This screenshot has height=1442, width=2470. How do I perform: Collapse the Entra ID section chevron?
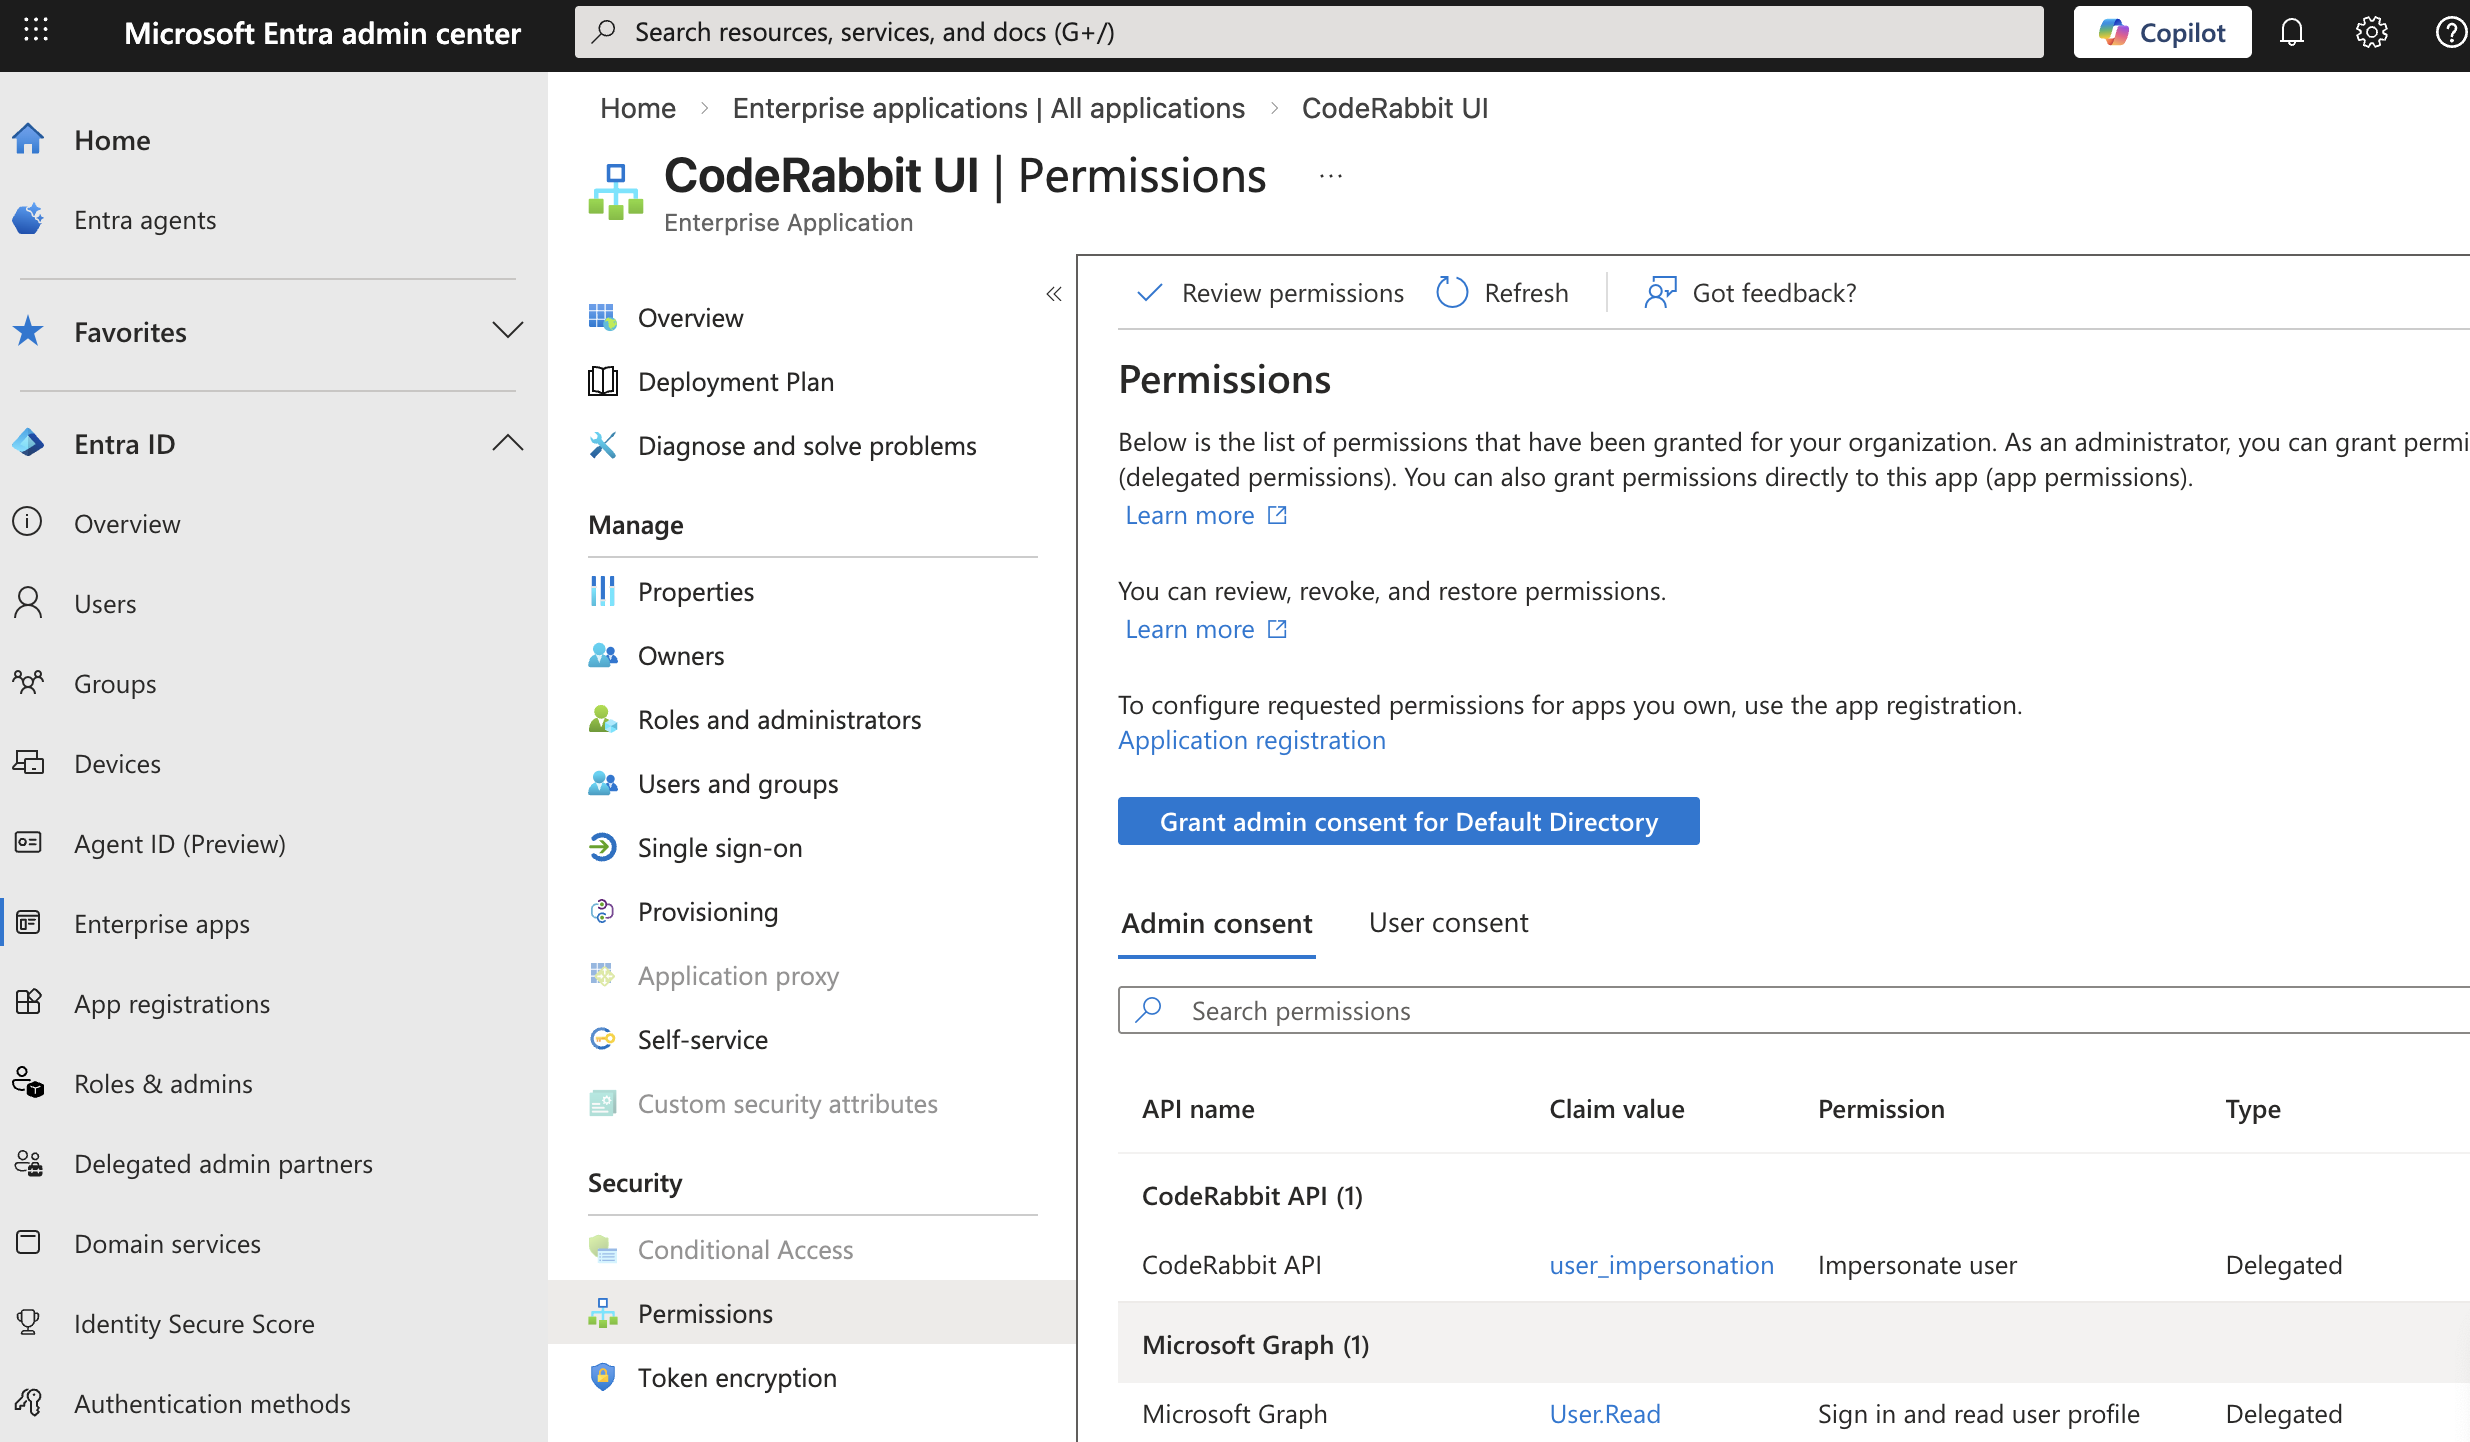tap(508, 442)
